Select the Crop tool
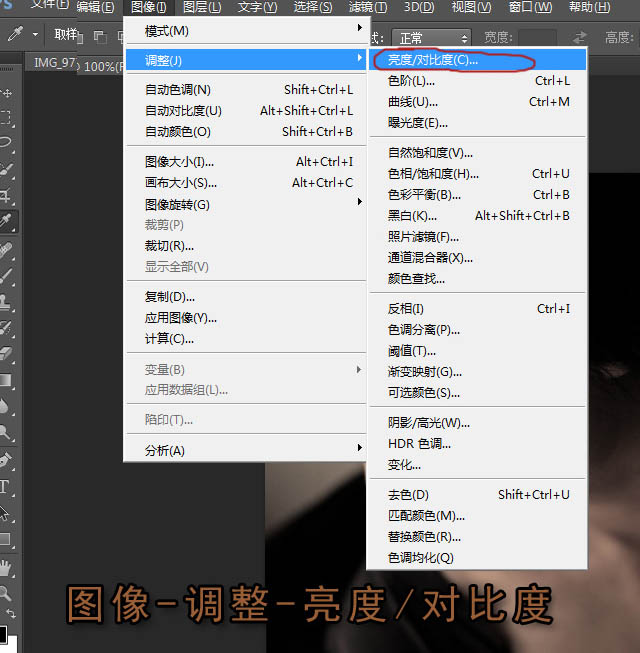The image size is (640, 653). click(7, 195)
